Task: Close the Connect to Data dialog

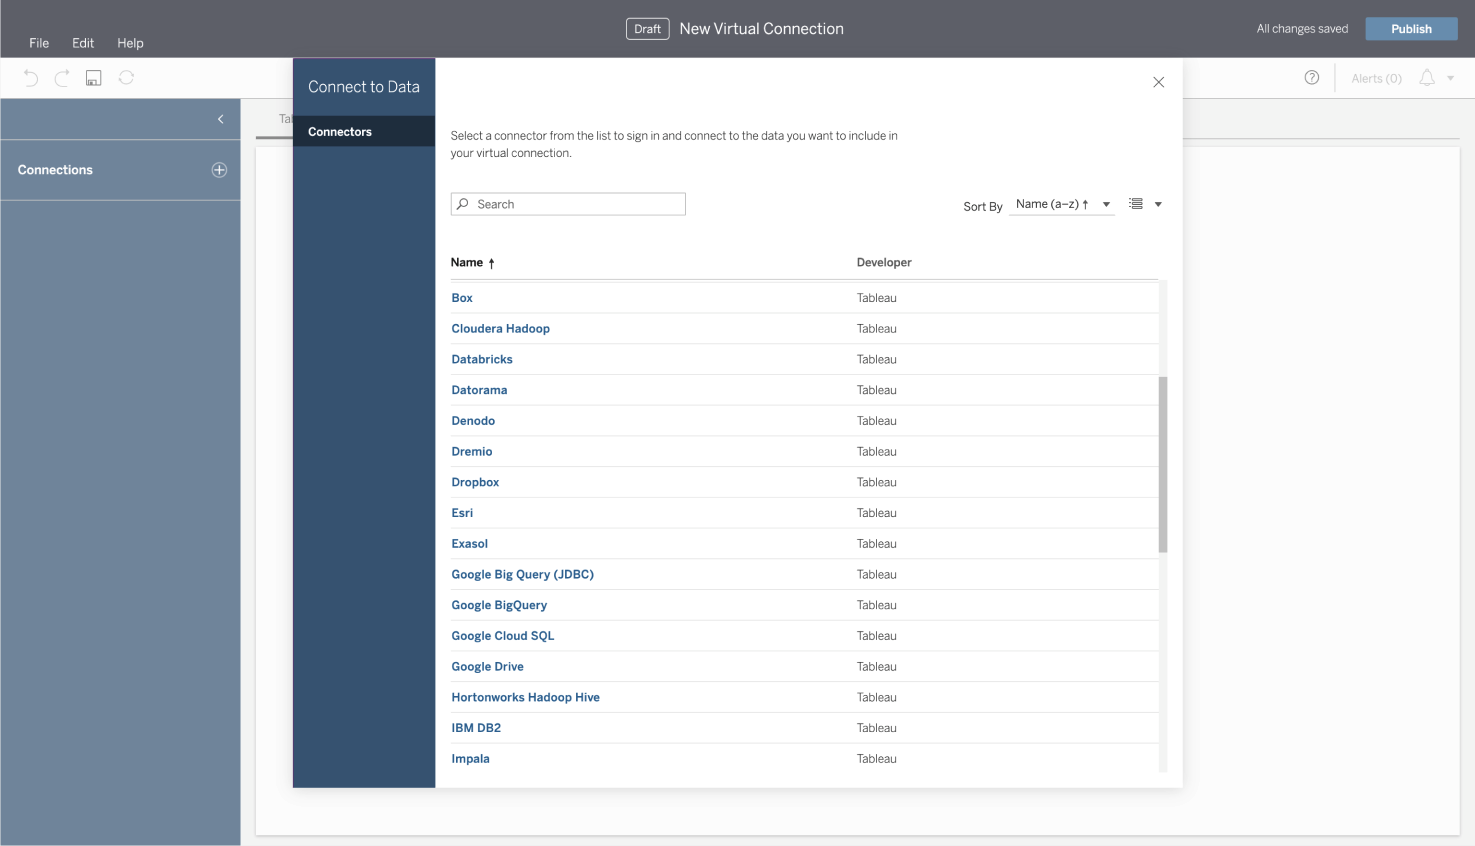Action: 1158,82
